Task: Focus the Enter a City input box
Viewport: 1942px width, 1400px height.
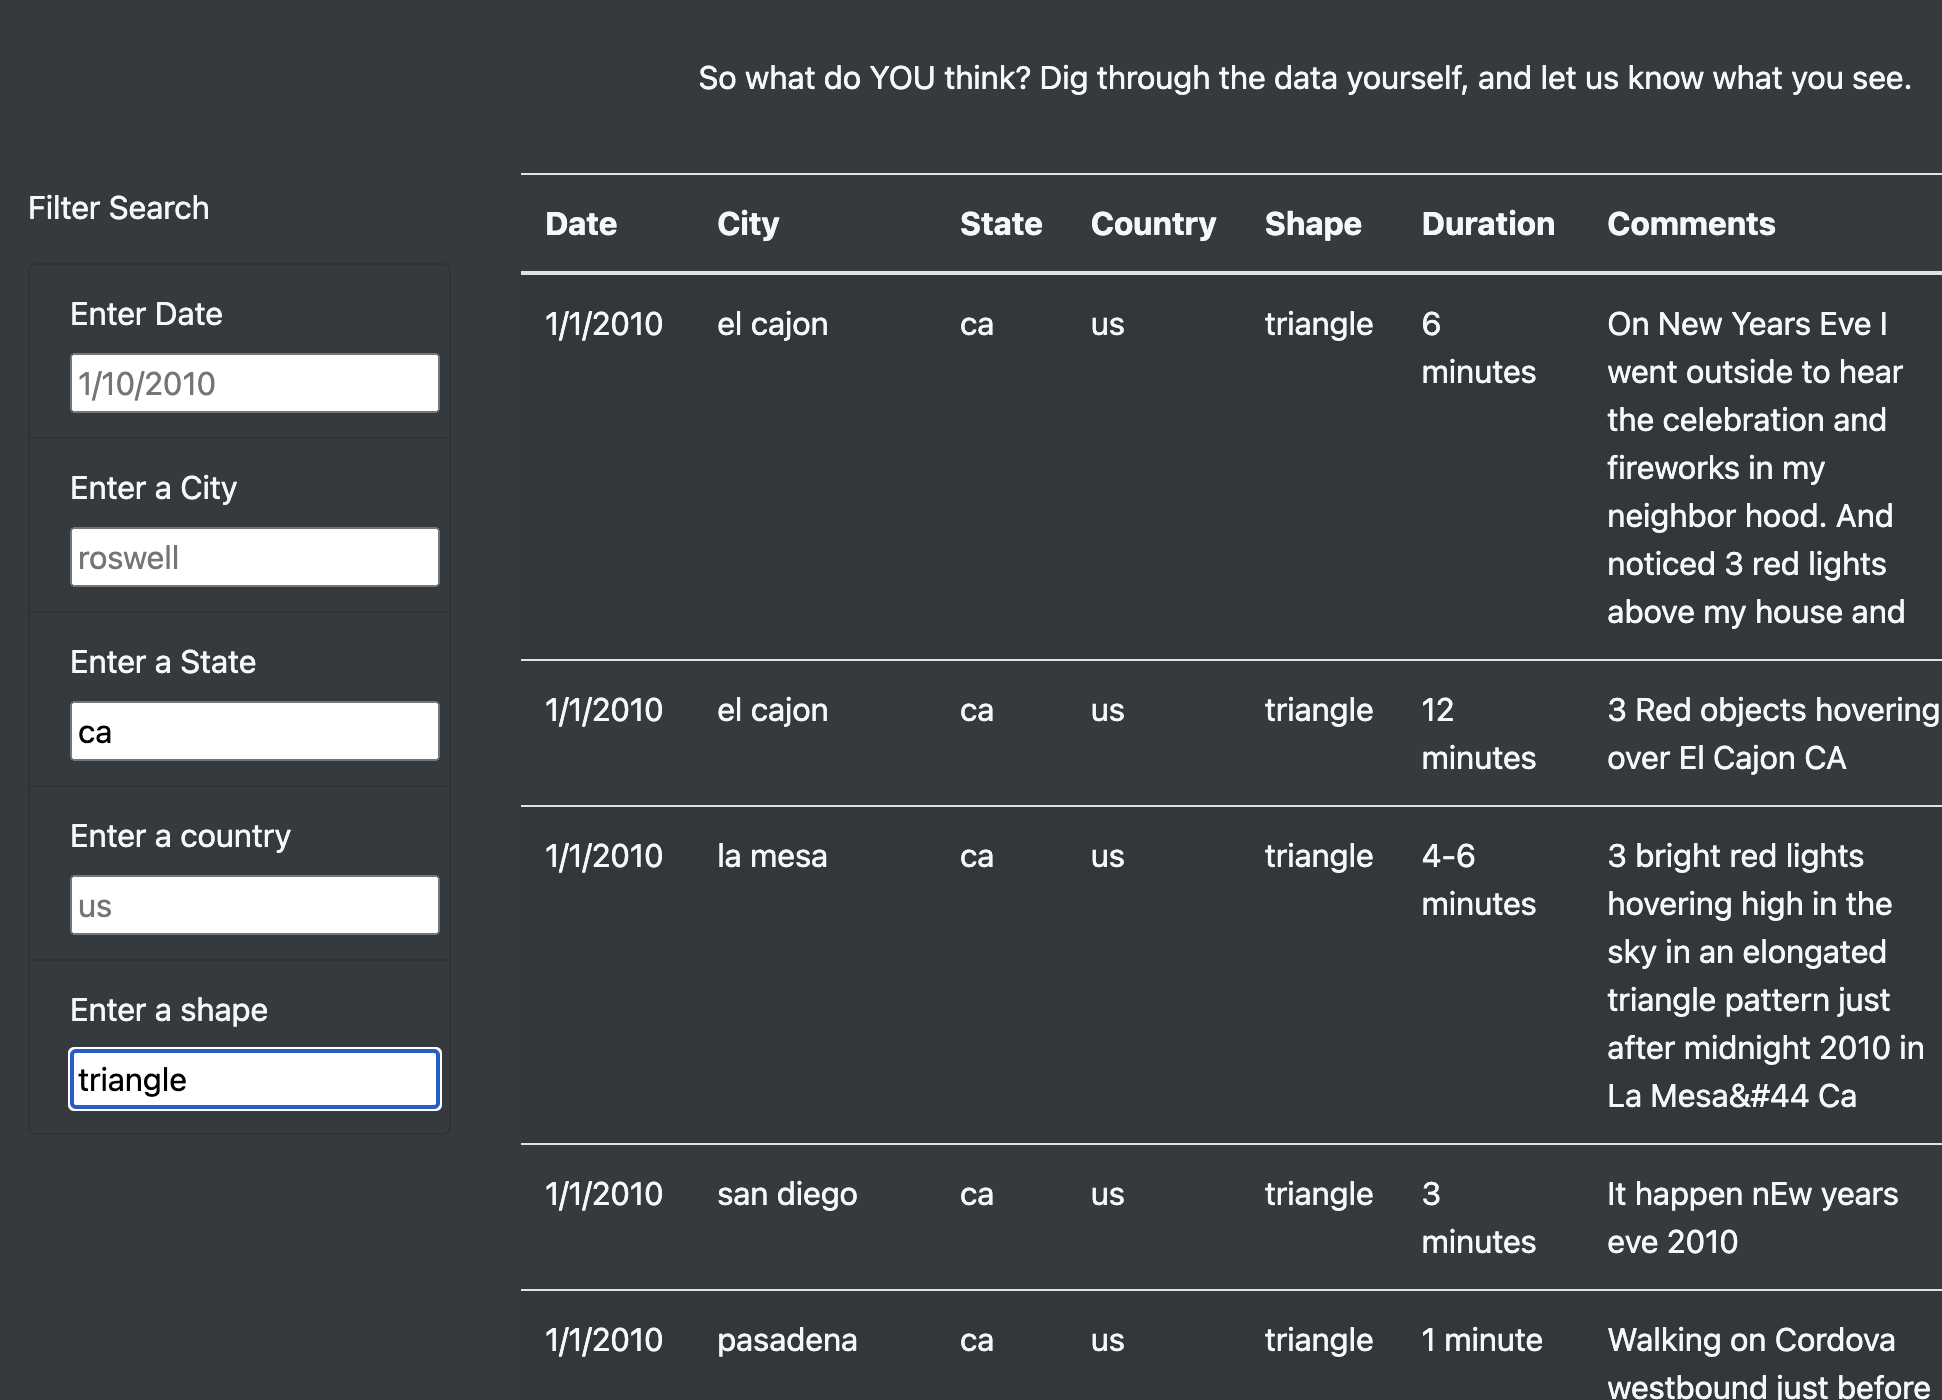Action: pyautogui.click(x=254, y=557)
